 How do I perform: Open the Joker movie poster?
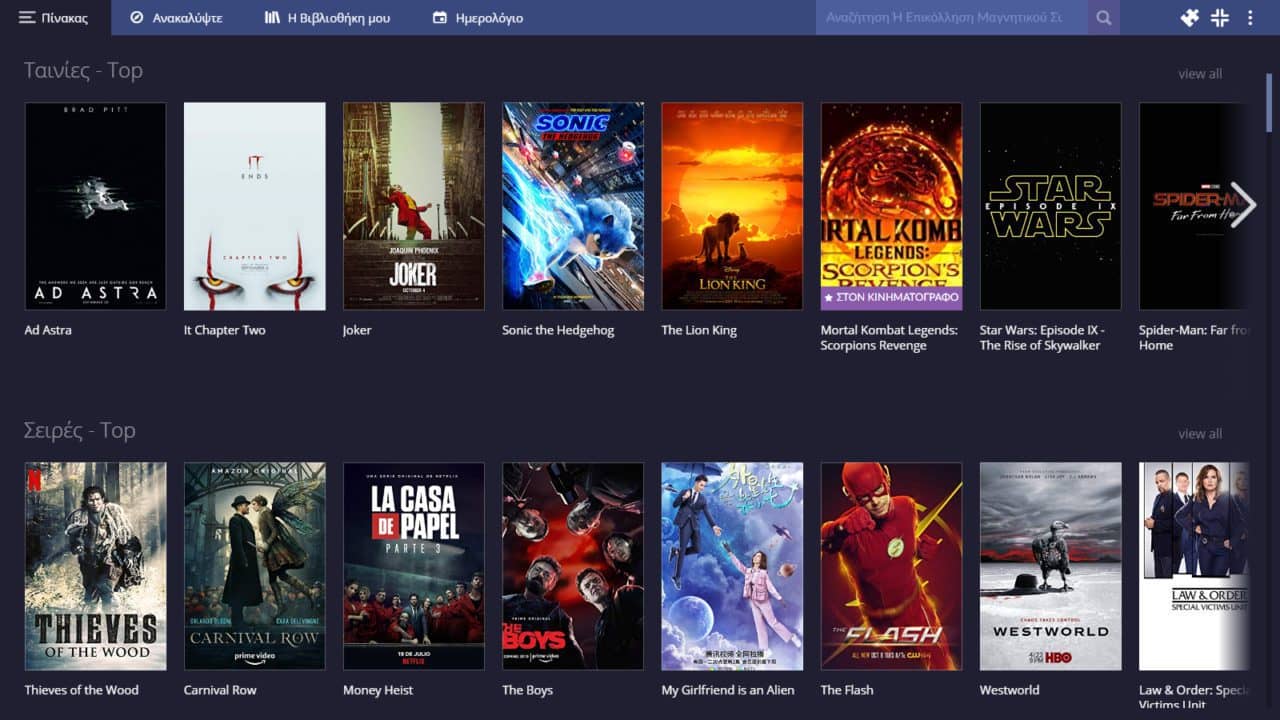(413, 206)
